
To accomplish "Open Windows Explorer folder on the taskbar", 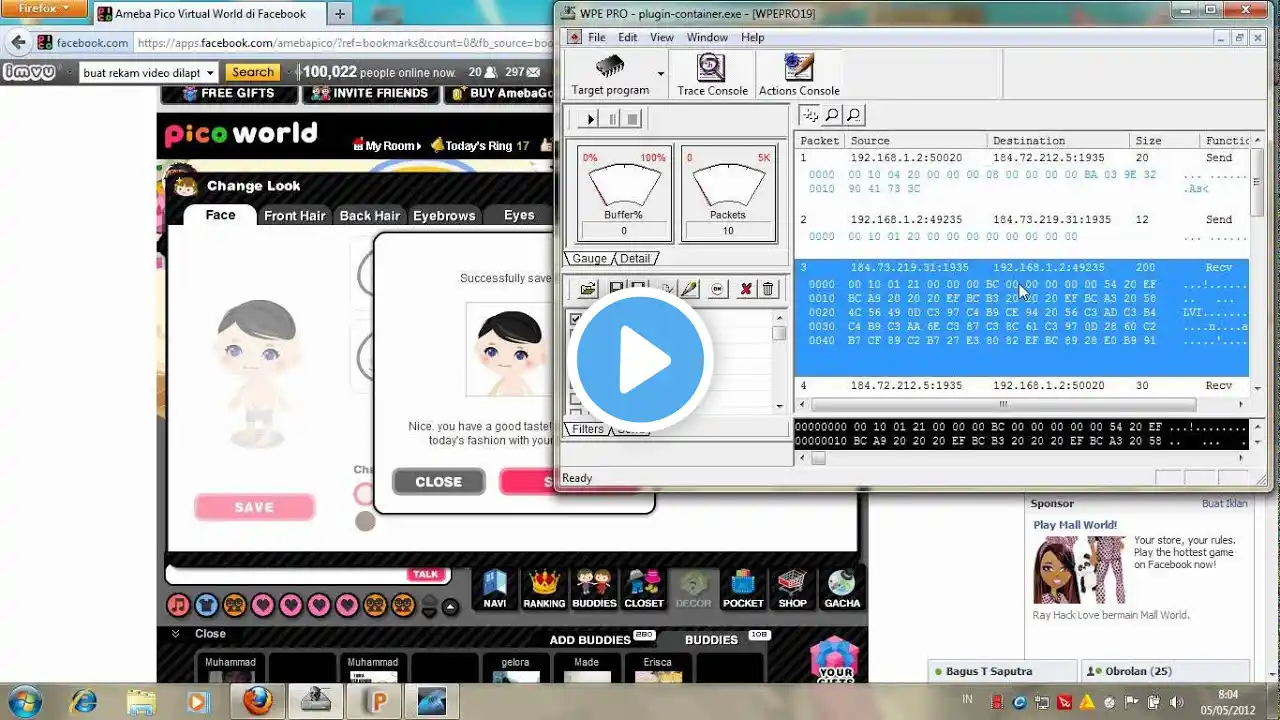I will [141, 700].
